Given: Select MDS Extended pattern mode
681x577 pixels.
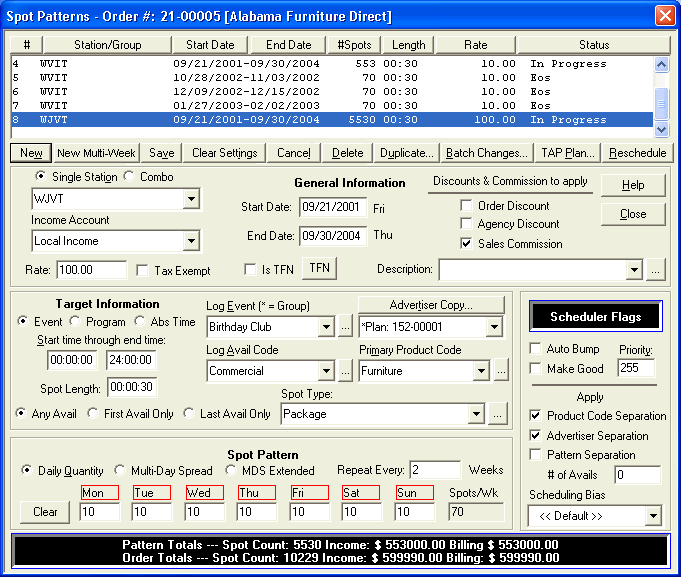Looking at the screenshot, I should click(231, 470).
